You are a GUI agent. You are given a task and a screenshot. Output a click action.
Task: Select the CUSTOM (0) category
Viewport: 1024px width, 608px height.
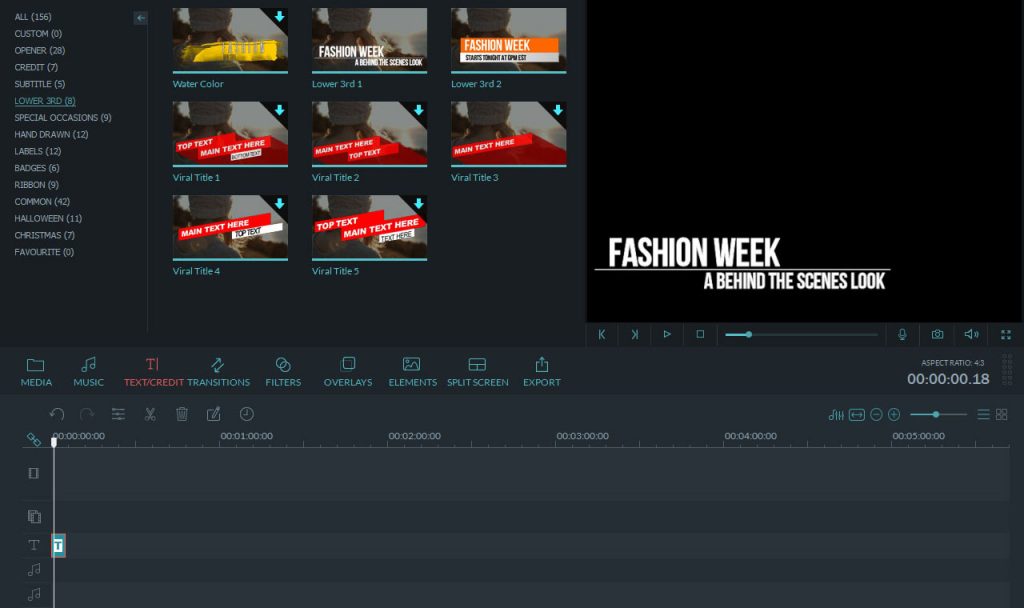tap(38, 33)
